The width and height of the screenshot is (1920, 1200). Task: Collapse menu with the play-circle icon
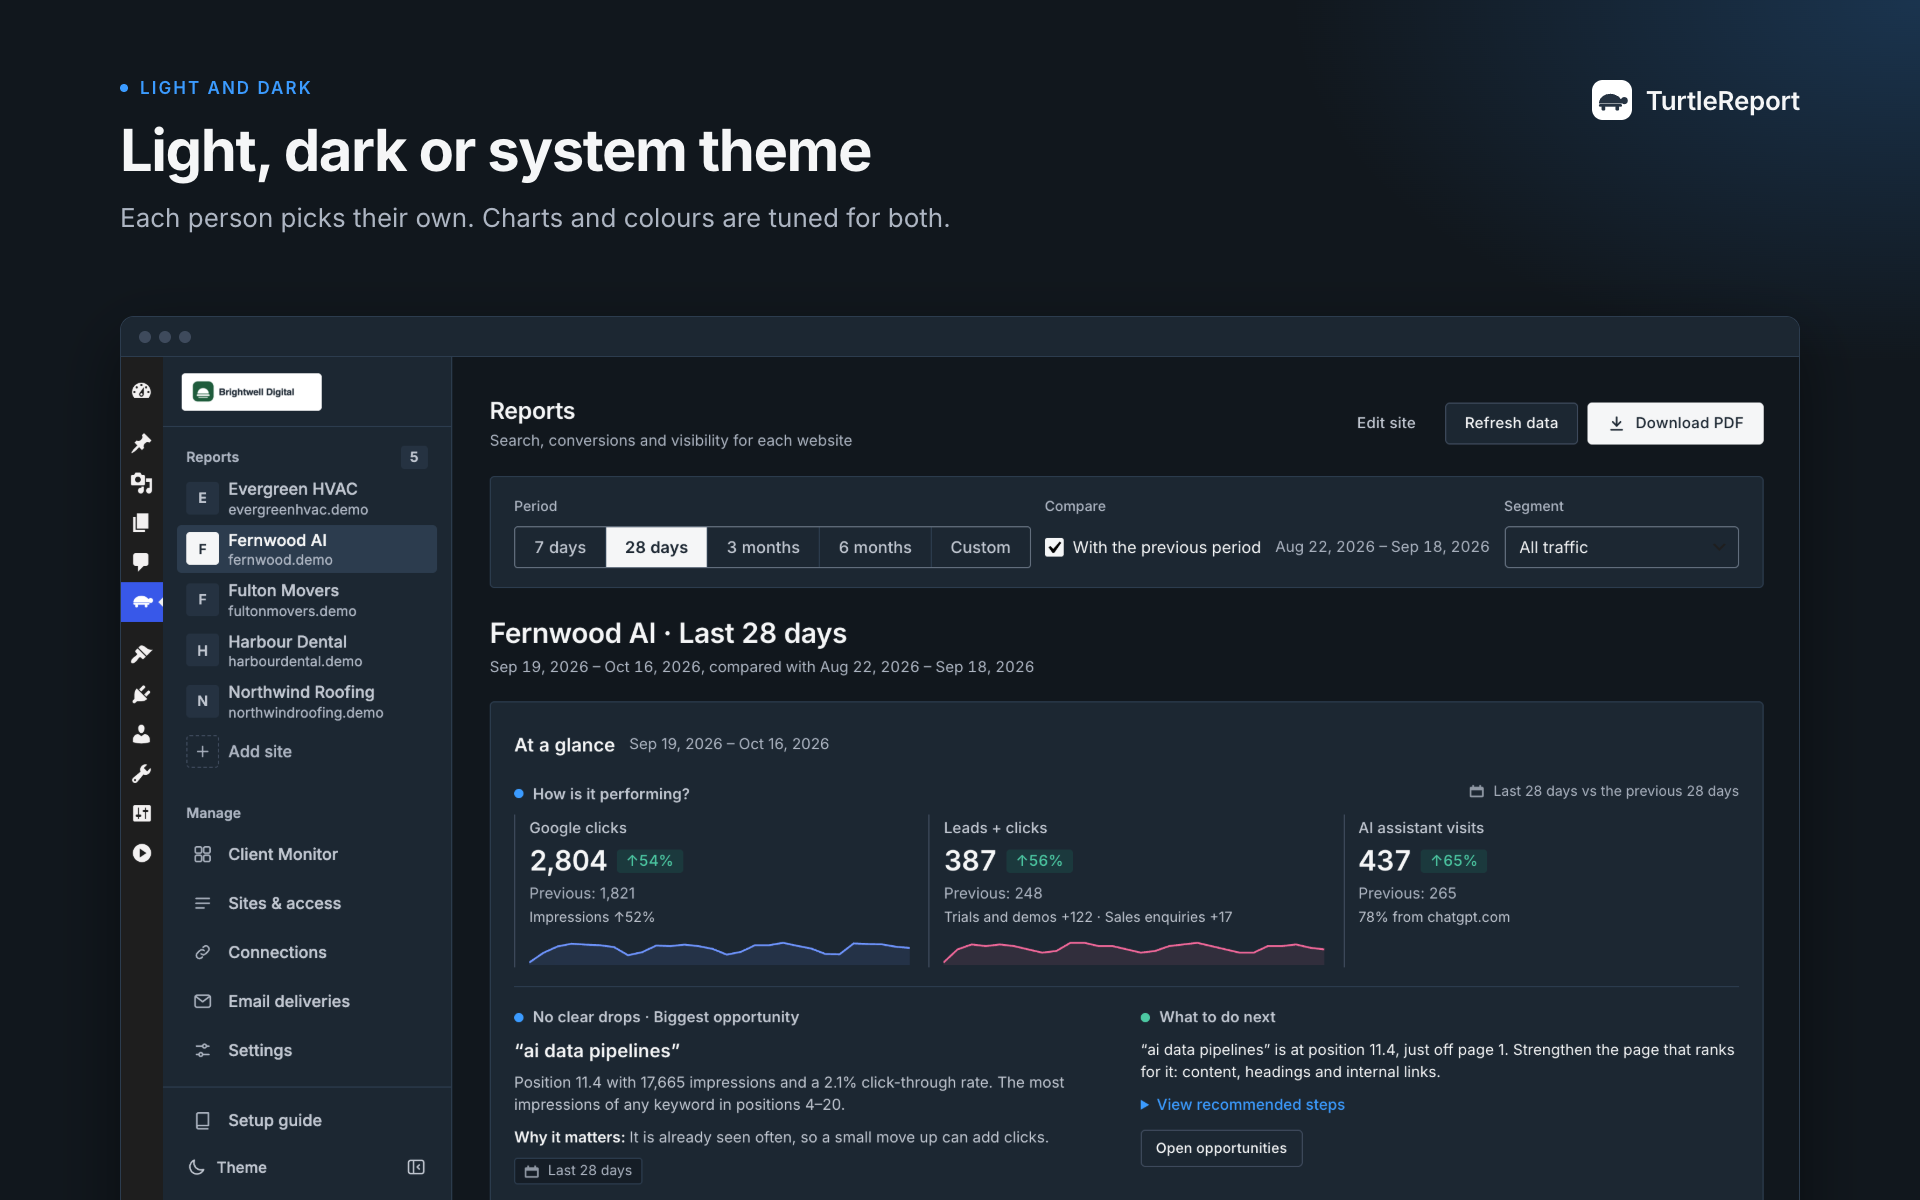[141, 853]
